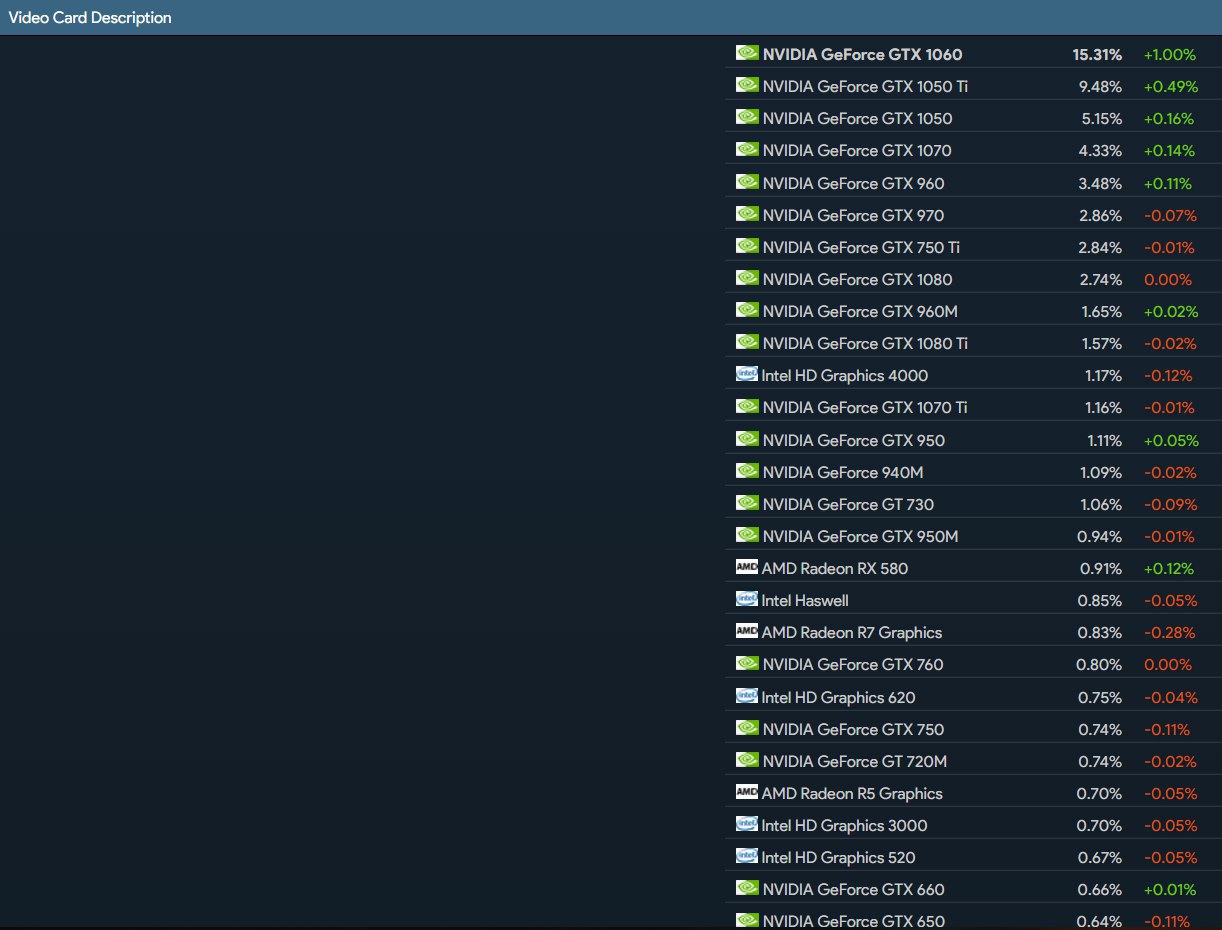Select the NVIDIA GeForce GTX 660 row

coord(853,889)
